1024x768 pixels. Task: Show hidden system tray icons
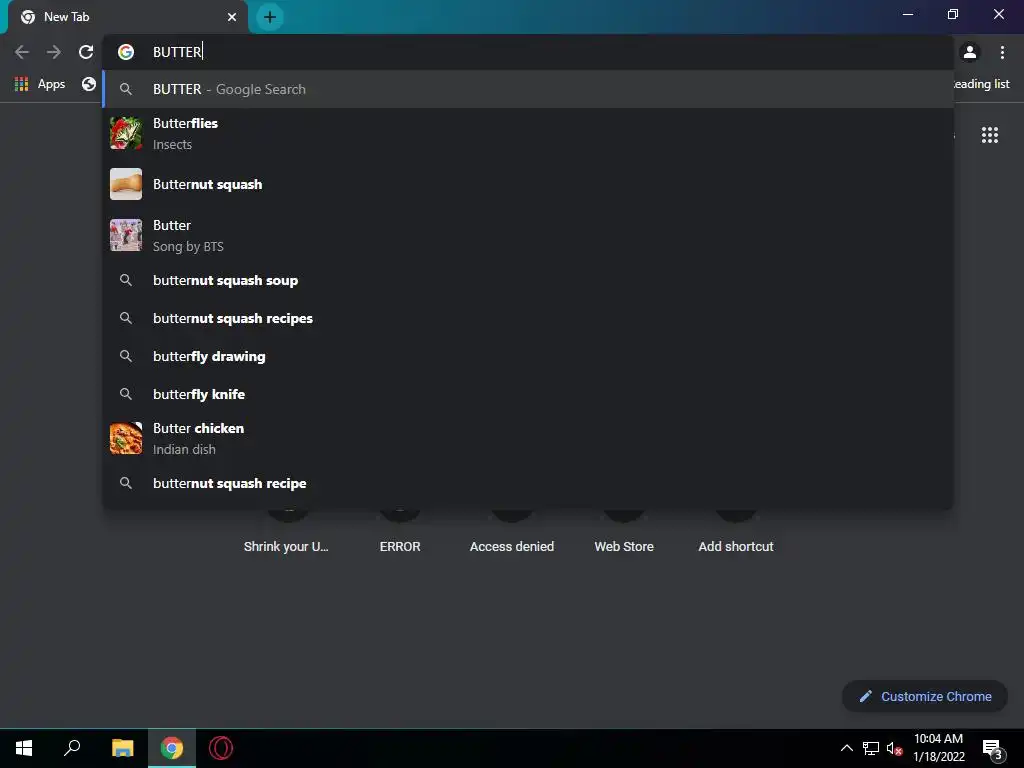point(846,748)
